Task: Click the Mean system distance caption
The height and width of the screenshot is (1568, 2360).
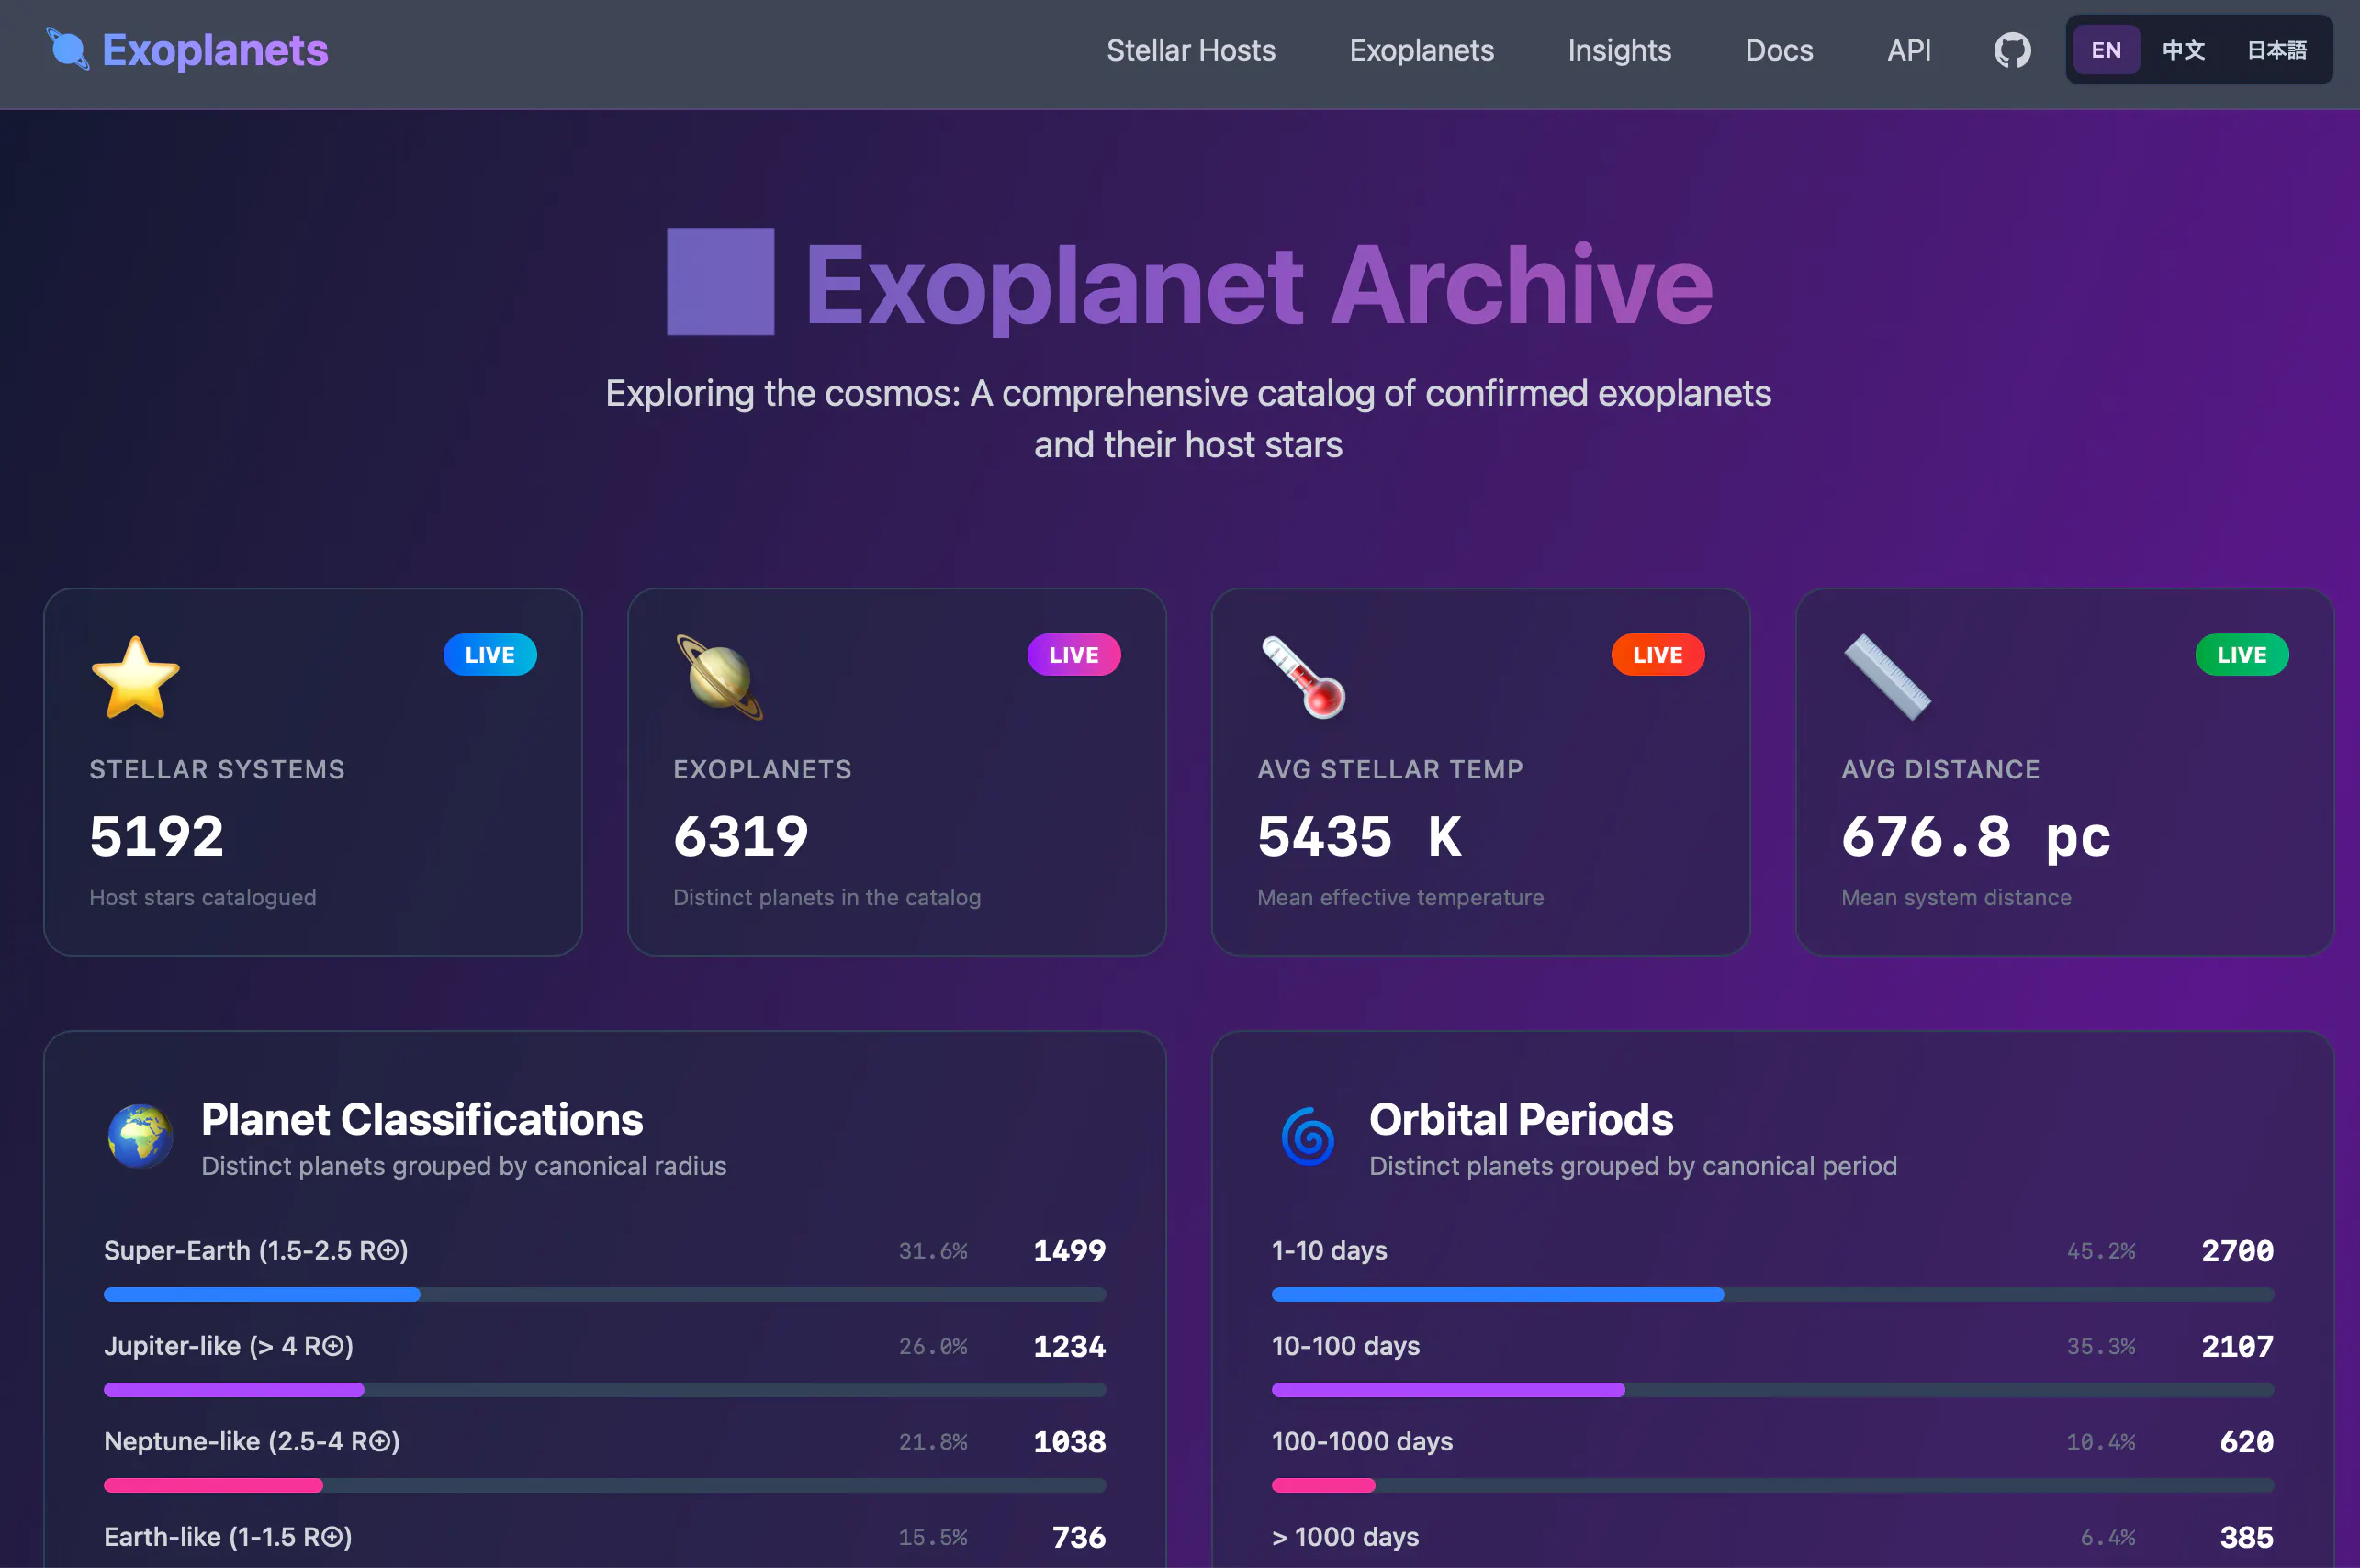Action: point(1957,897)
